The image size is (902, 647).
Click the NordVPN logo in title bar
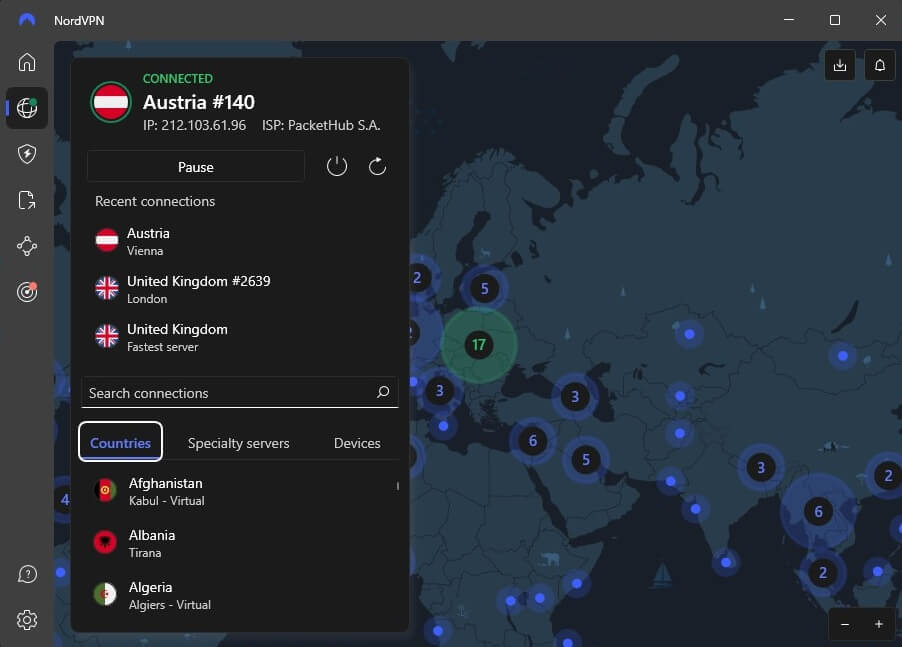click(26, 20)
